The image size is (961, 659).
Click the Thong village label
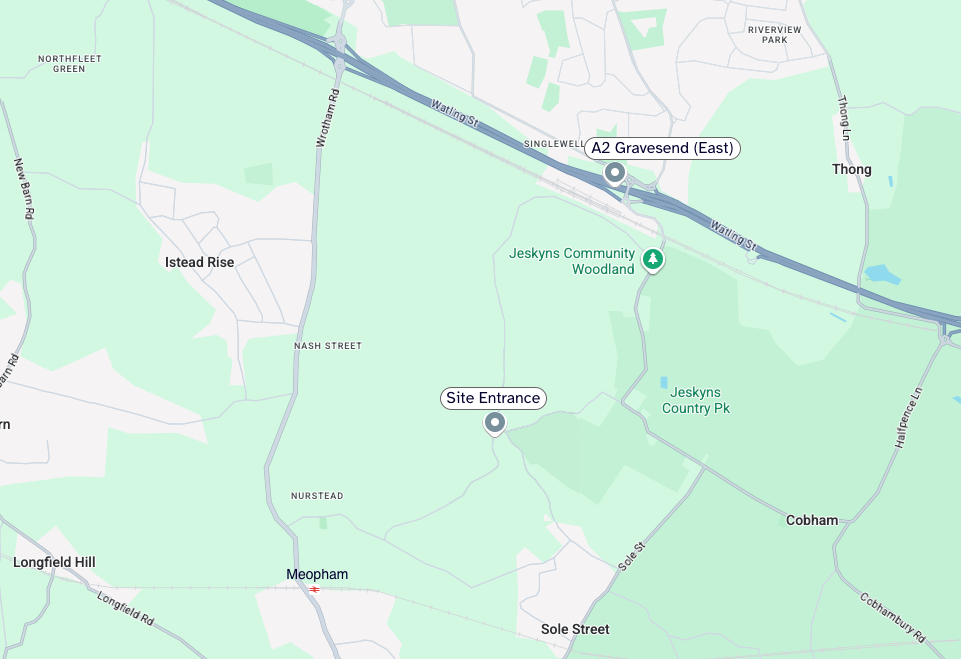tap(851, 170)
